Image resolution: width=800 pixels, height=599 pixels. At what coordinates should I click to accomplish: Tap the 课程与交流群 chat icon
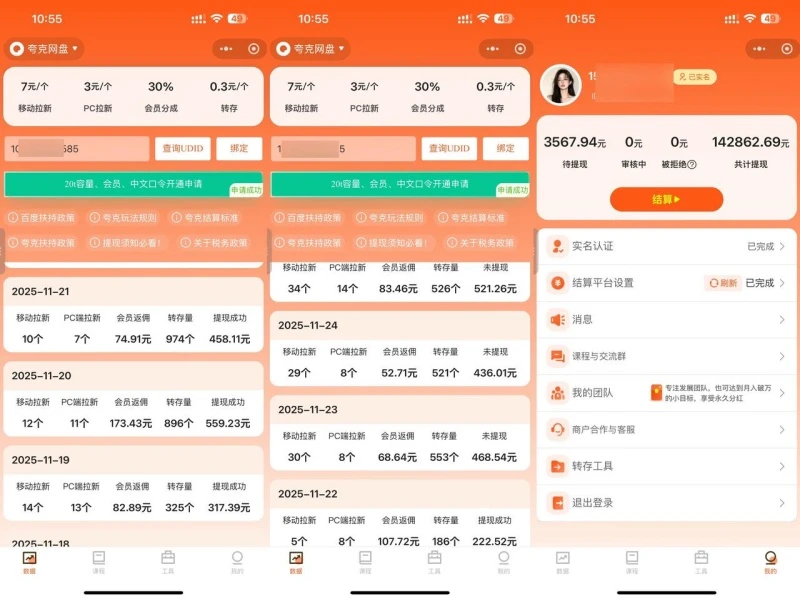tap(557, 356)
